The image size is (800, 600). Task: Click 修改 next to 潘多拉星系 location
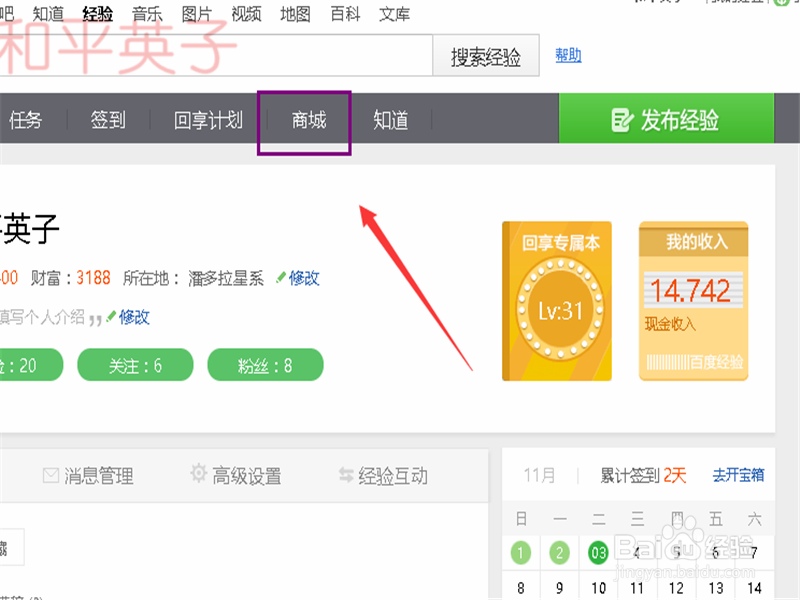(x=304, y=278)
